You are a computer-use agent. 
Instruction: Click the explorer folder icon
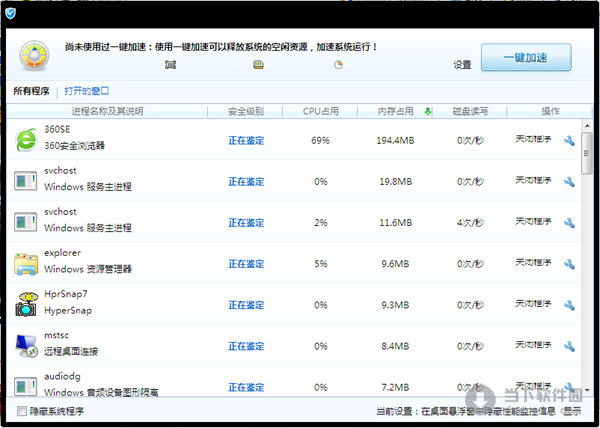(x=26, y=264)
